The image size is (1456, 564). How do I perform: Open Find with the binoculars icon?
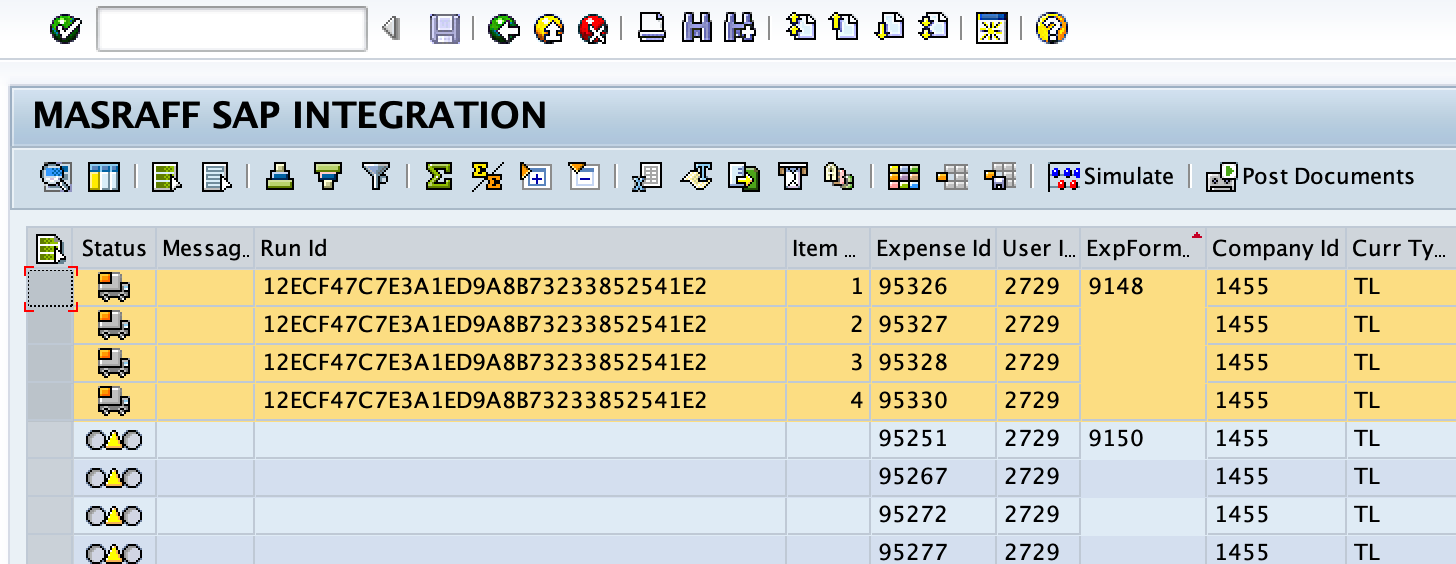696,28
